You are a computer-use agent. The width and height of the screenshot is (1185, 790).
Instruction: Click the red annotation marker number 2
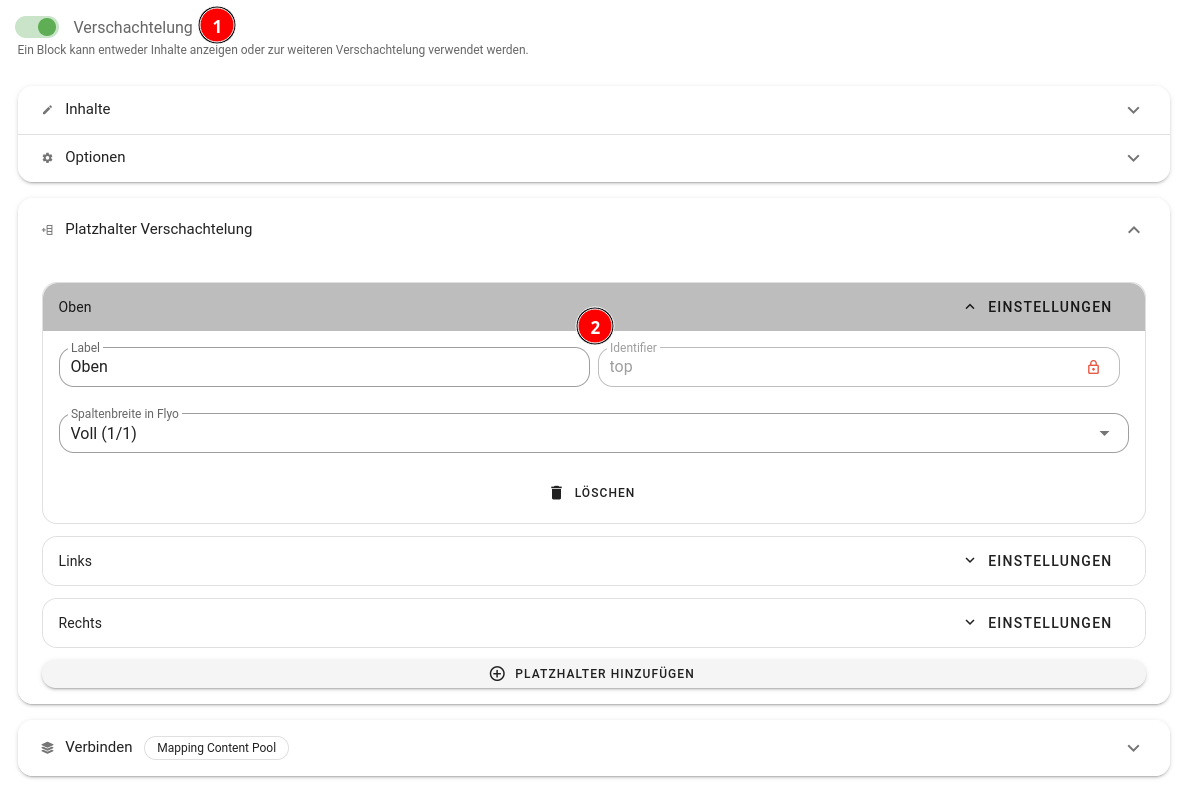(x=595, y=327)
